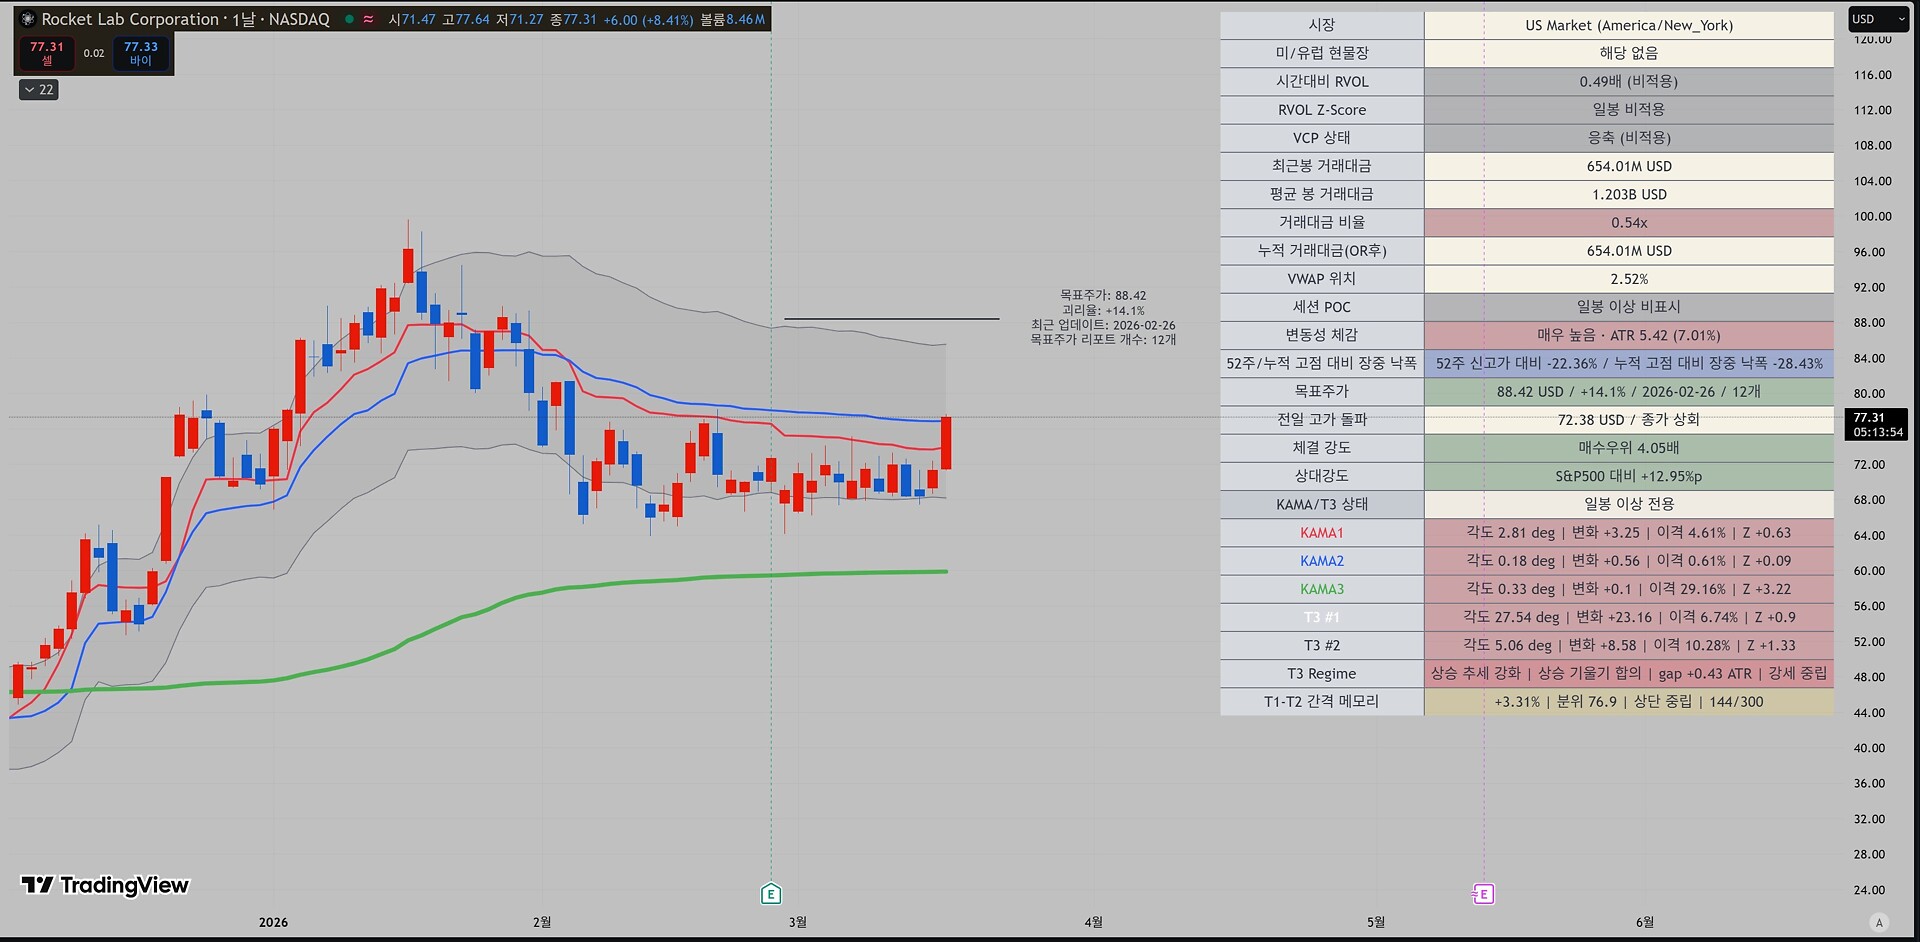This screenshot has height=942, width=1920.
Task: Click the Rocket Lab symbol logo icon
Action: [28, 19]
